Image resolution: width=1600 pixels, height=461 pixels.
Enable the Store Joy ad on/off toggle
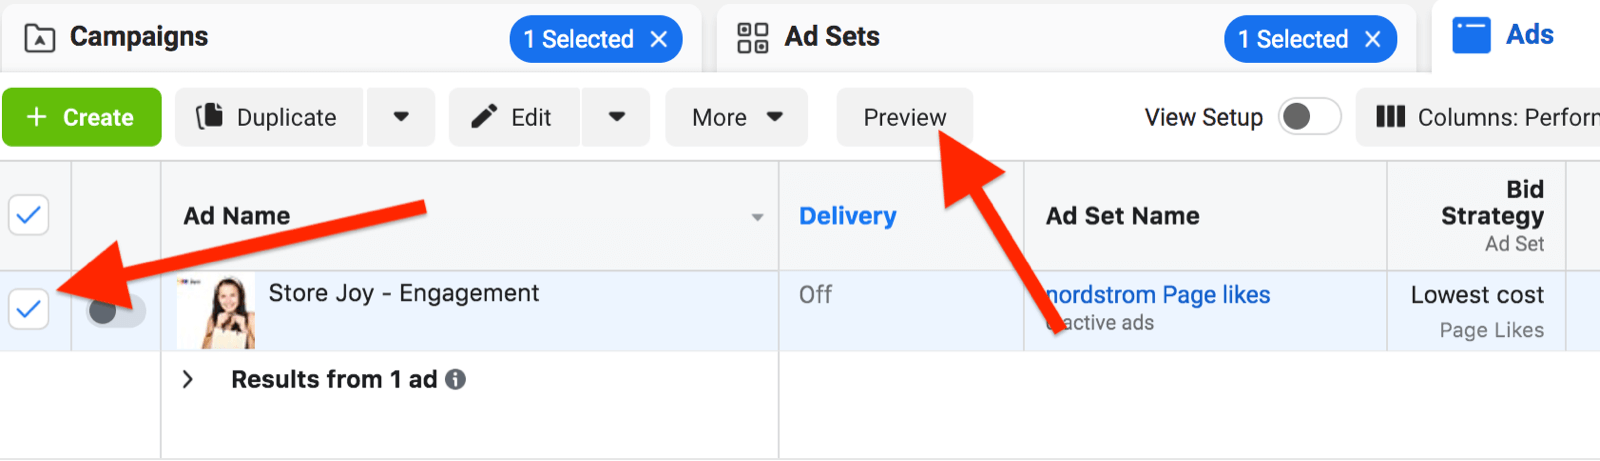(115, 311)
